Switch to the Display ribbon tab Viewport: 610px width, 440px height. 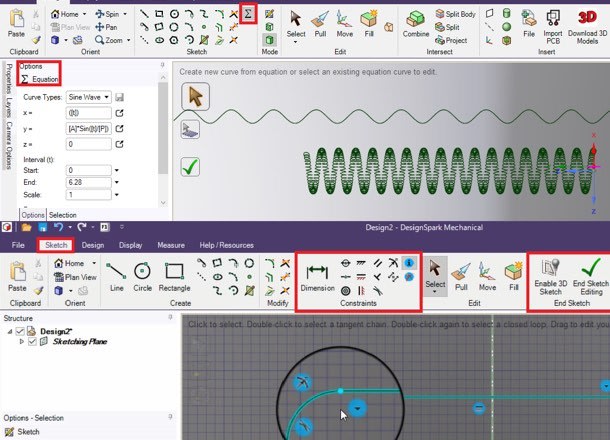click(x=130, y=245)
